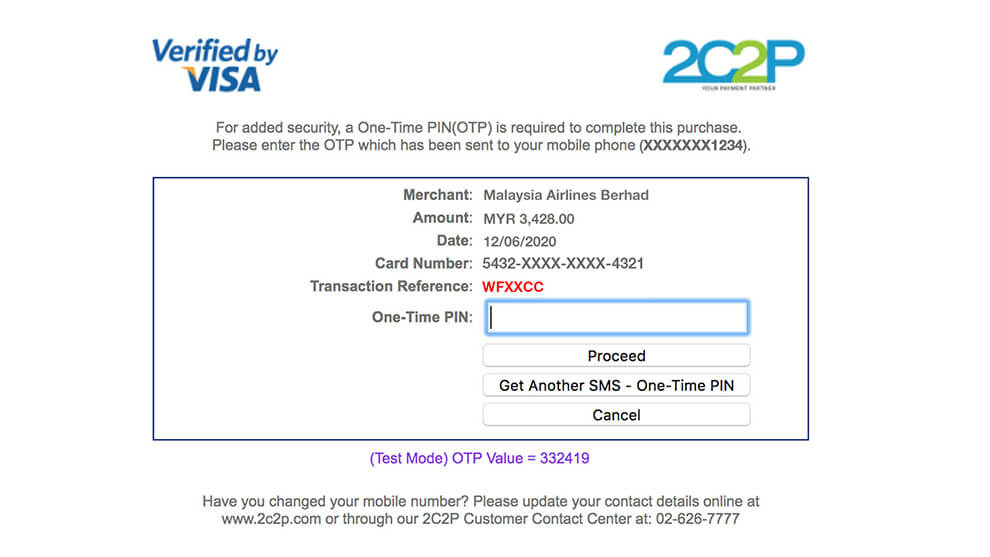Click the Test Mode OTP Value text

479,458
